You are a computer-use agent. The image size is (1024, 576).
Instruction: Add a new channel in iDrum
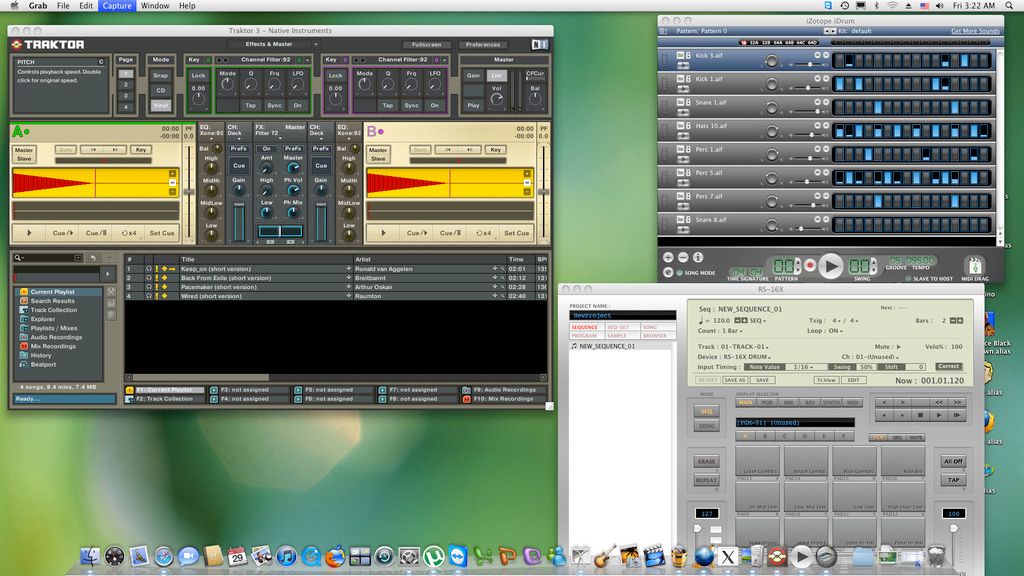pyautogui.click(x=668, y=257)
